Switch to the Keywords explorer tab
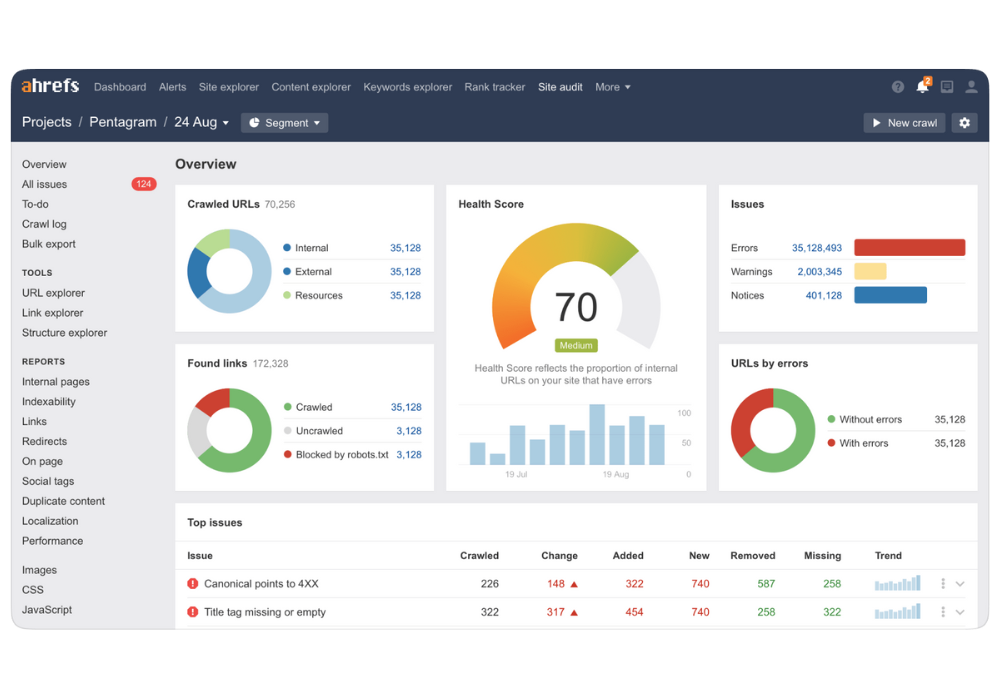The height and width of the screenshot is (700, 1000). click(x=407, y=87)
